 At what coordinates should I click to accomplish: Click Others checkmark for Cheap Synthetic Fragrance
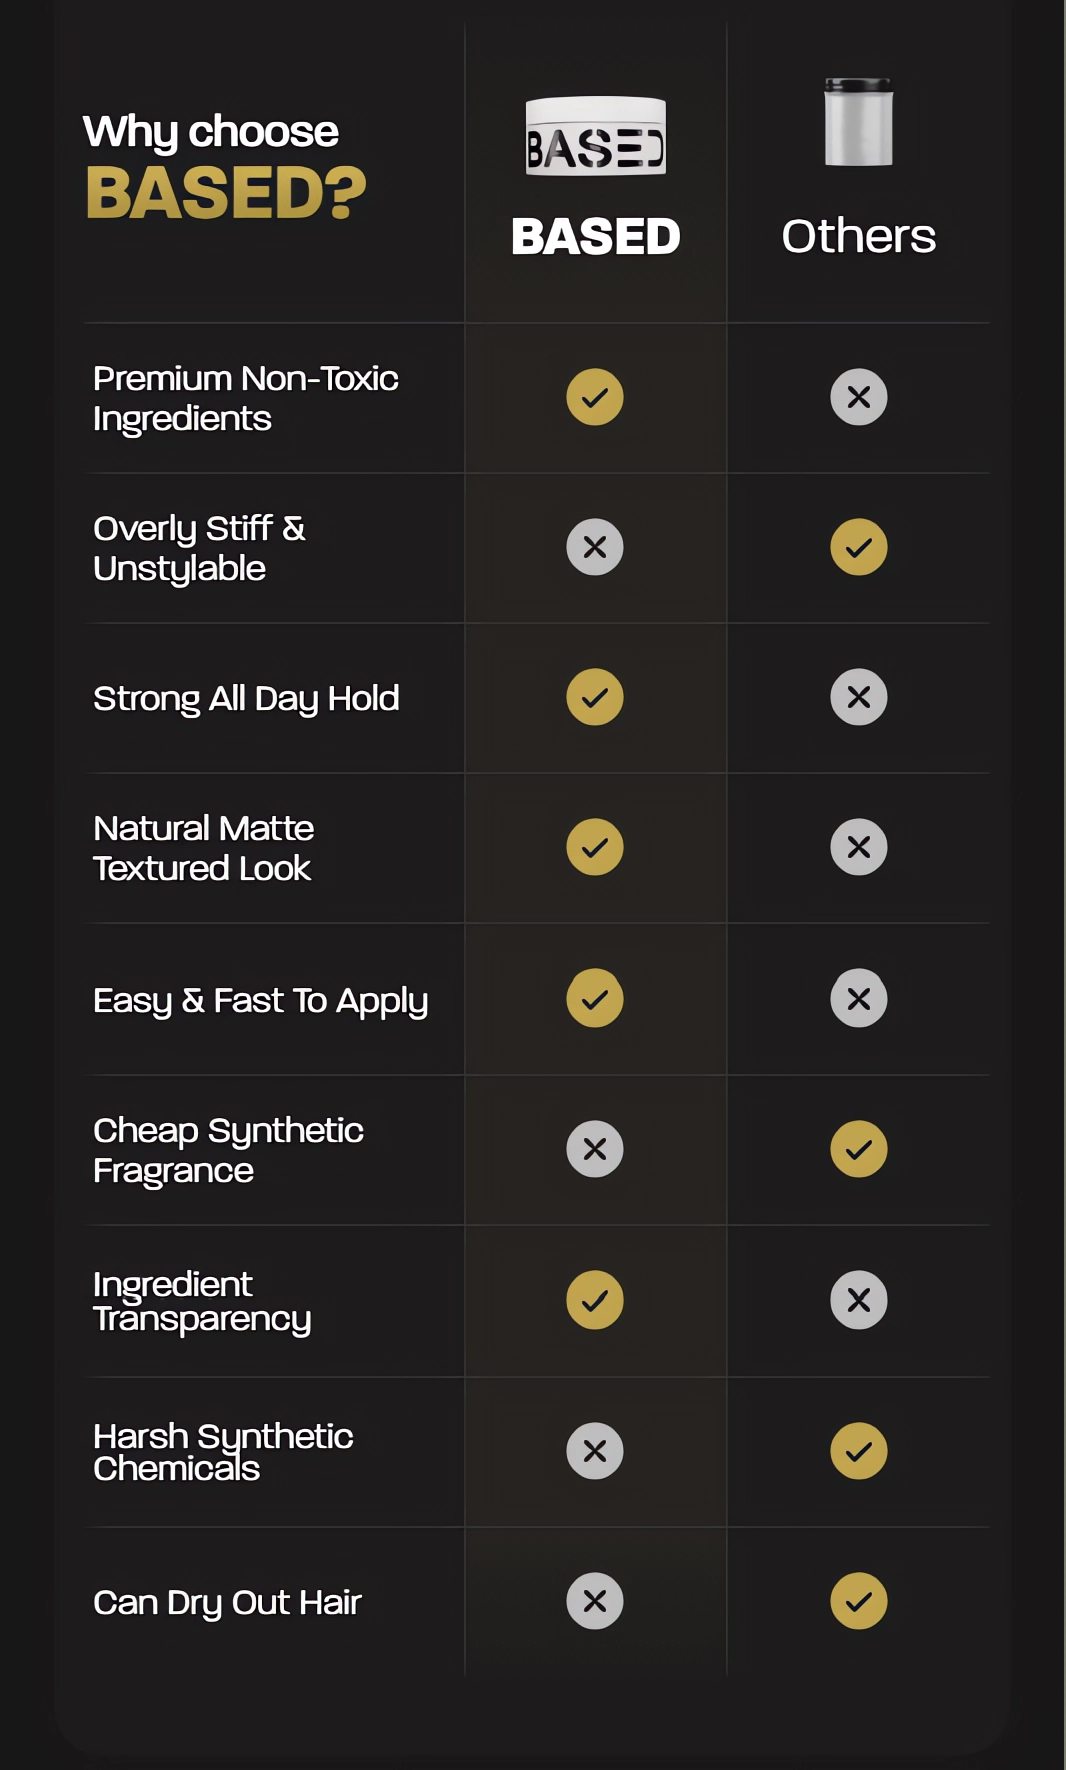tap(859, 1149)
